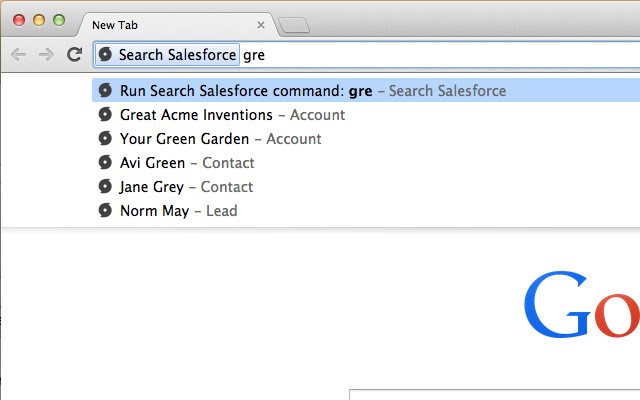
Task: Click Salesforce icon next to Norm May
Action: 105,211
